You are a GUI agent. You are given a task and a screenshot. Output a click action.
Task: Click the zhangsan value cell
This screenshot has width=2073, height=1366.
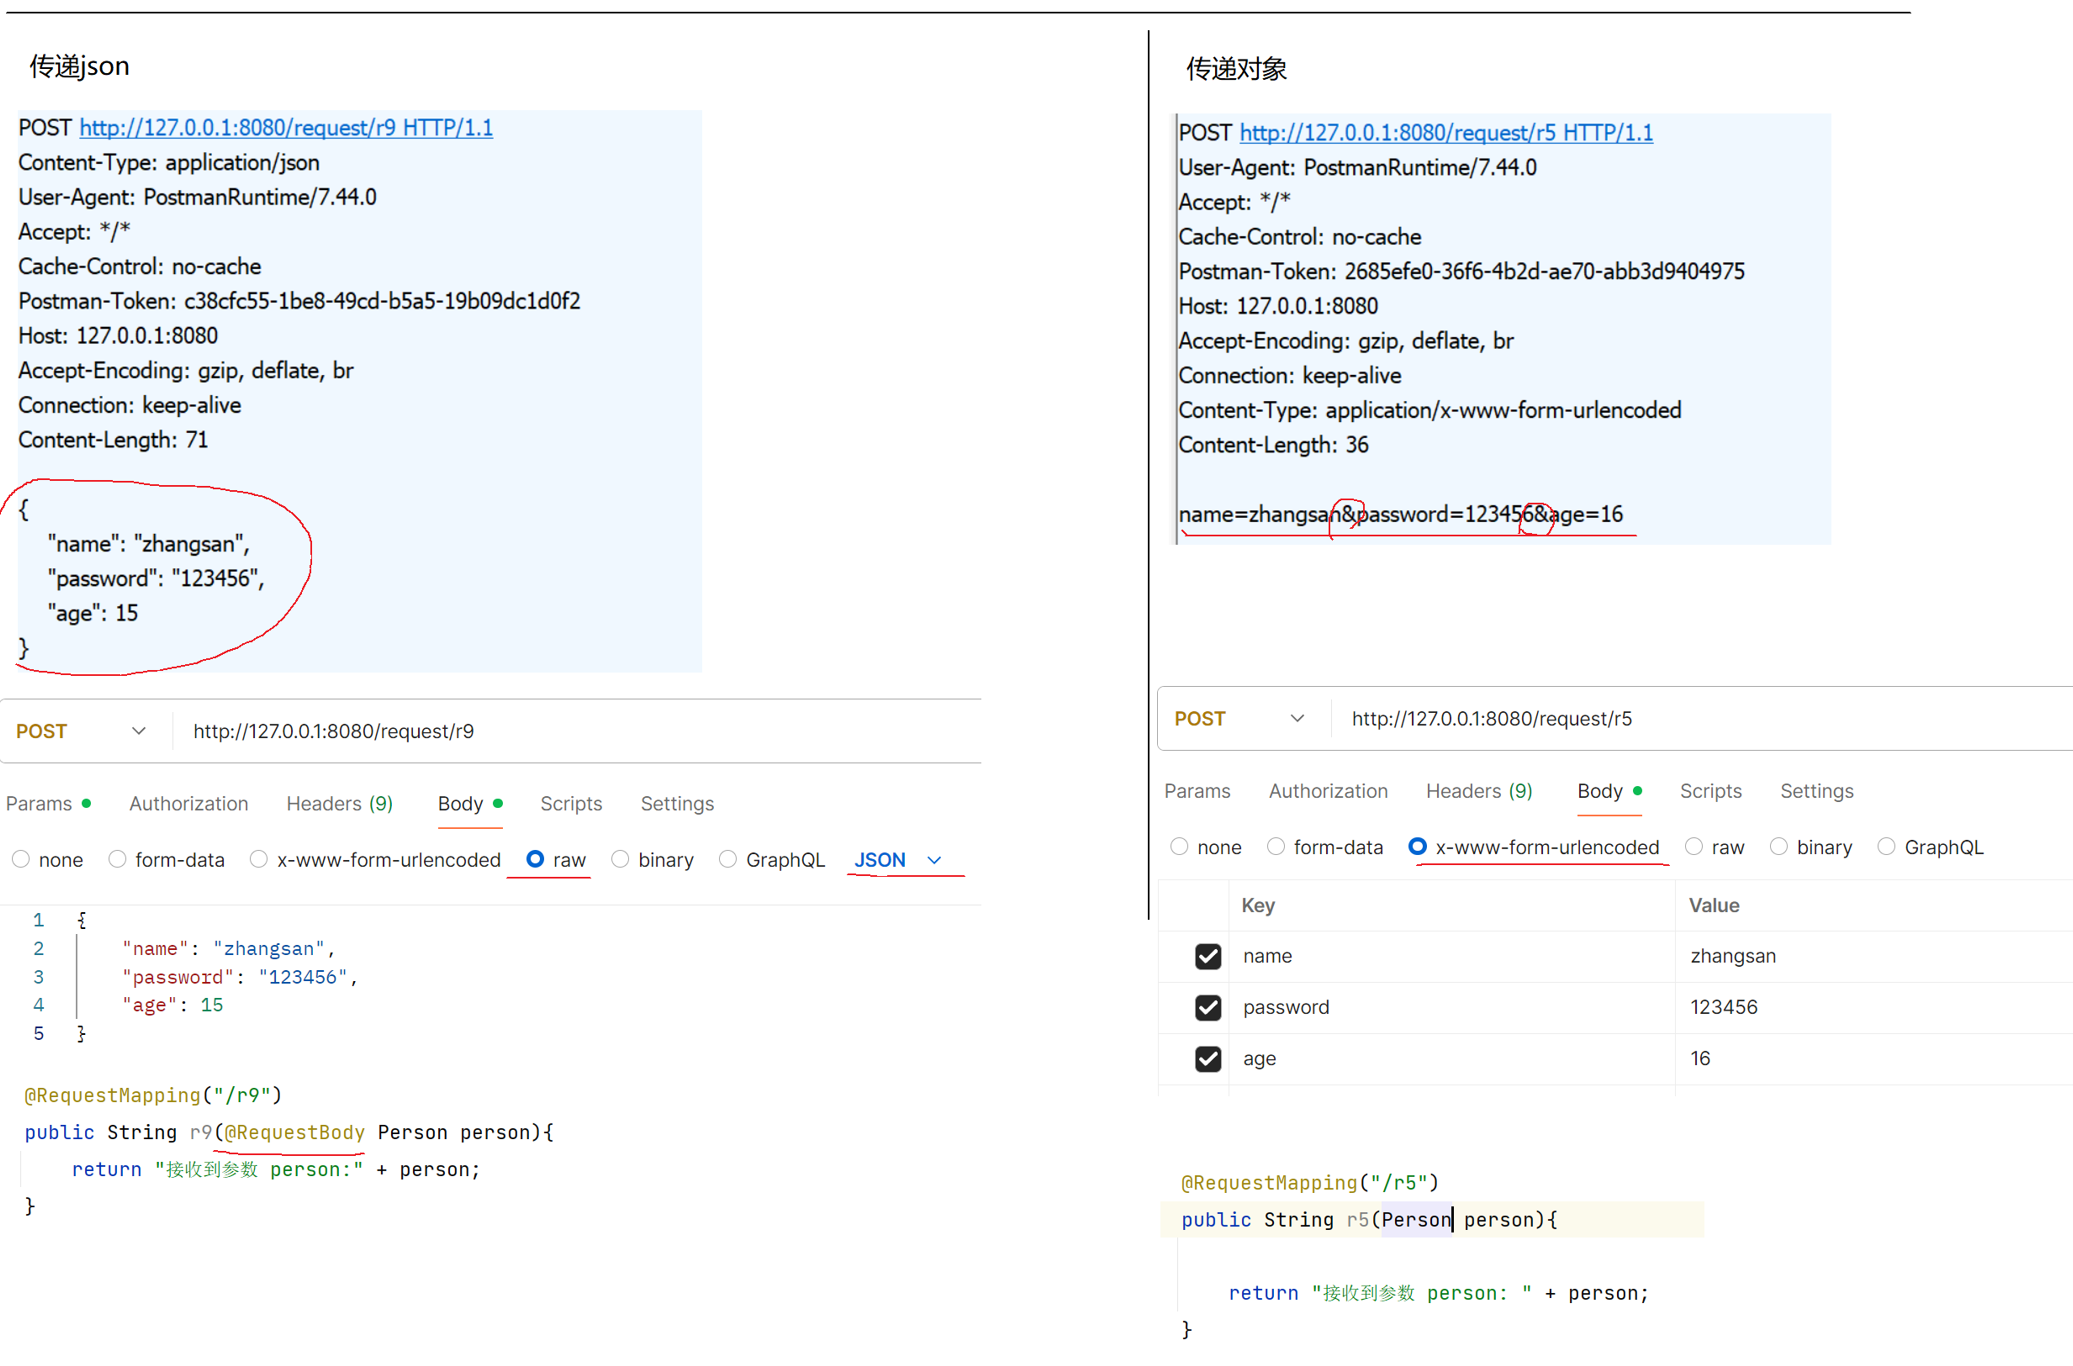click(1733, 956)
